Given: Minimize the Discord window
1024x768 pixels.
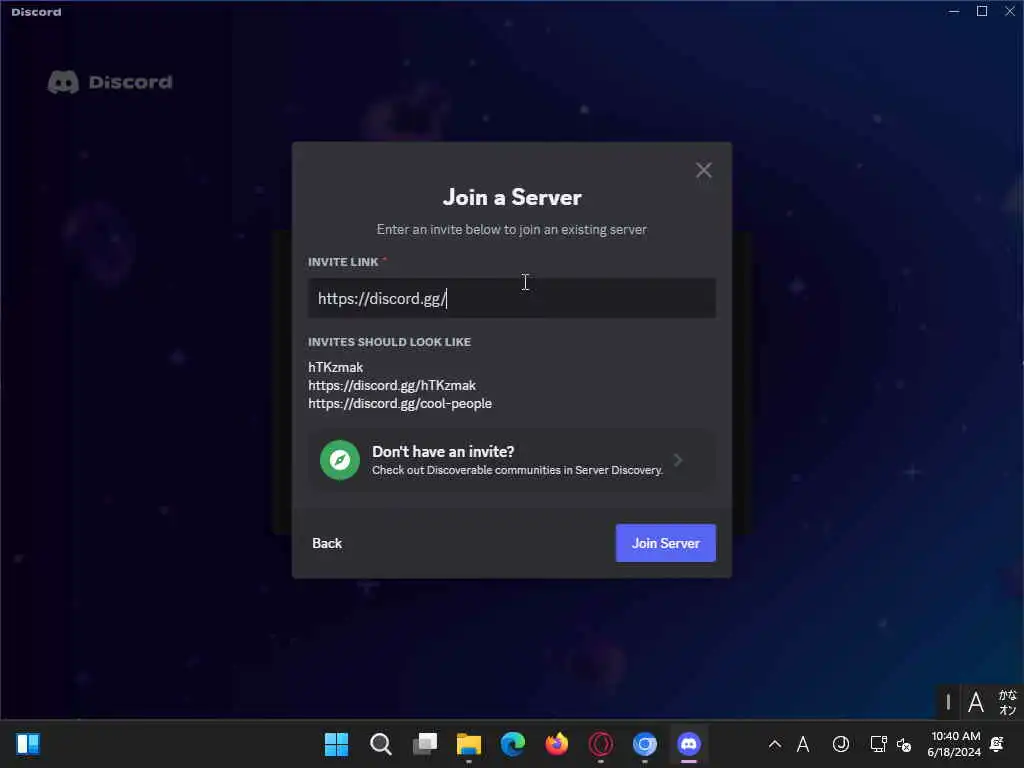Looking at the screenshot, I should pyautogui.click(x=954, y=11).
